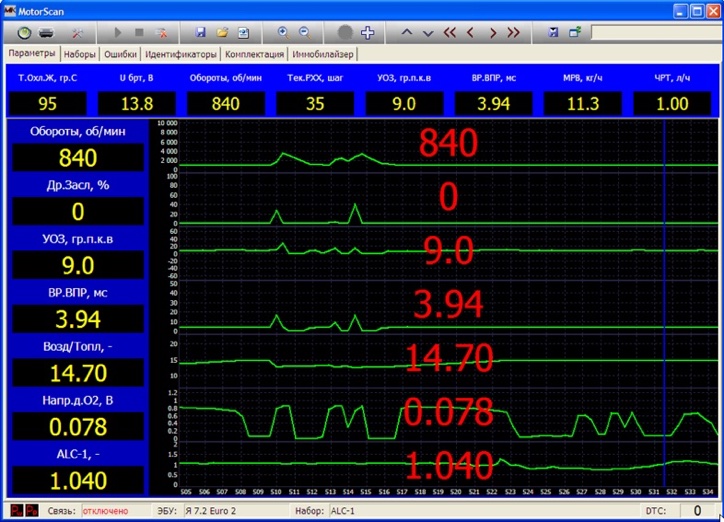Click the blue save-screenshot disk icon near text field
Image resolution: width=724 pixels, height=522 pixels.
553,32
